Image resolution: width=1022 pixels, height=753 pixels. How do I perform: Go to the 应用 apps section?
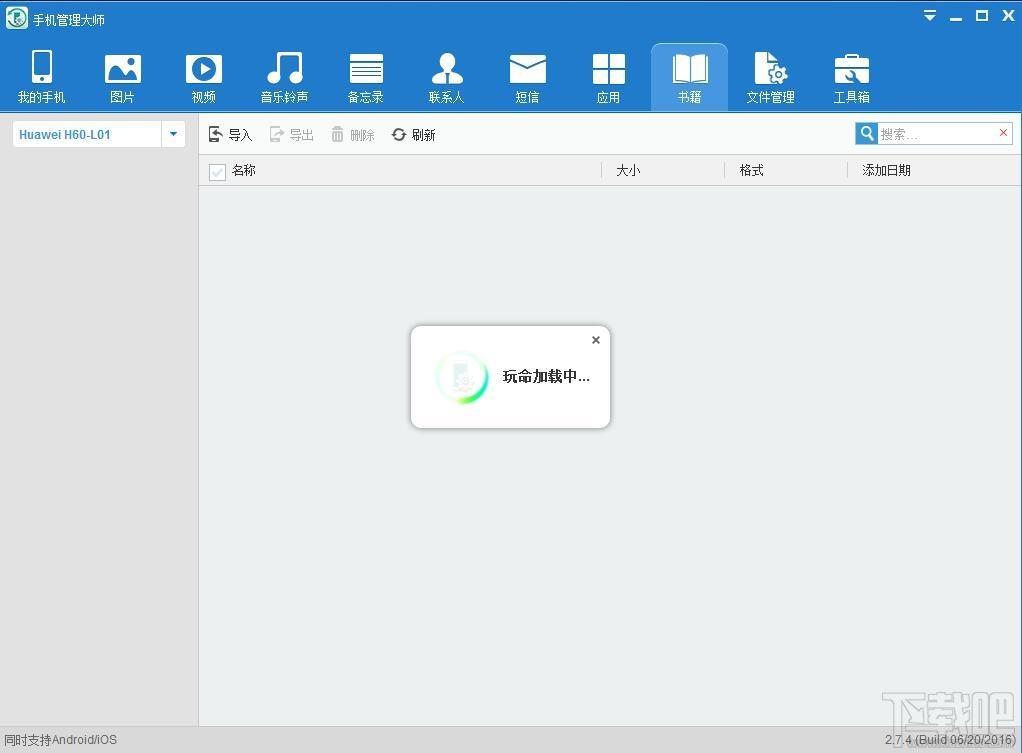pyautogui.click(x=608, y=77)
